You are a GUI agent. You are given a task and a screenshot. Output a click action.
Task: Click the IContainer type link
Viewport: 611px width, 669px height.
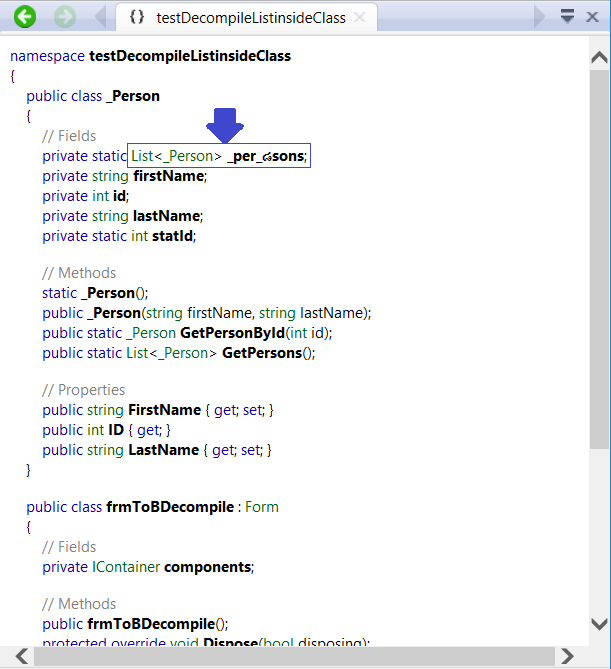click(126, 567)
